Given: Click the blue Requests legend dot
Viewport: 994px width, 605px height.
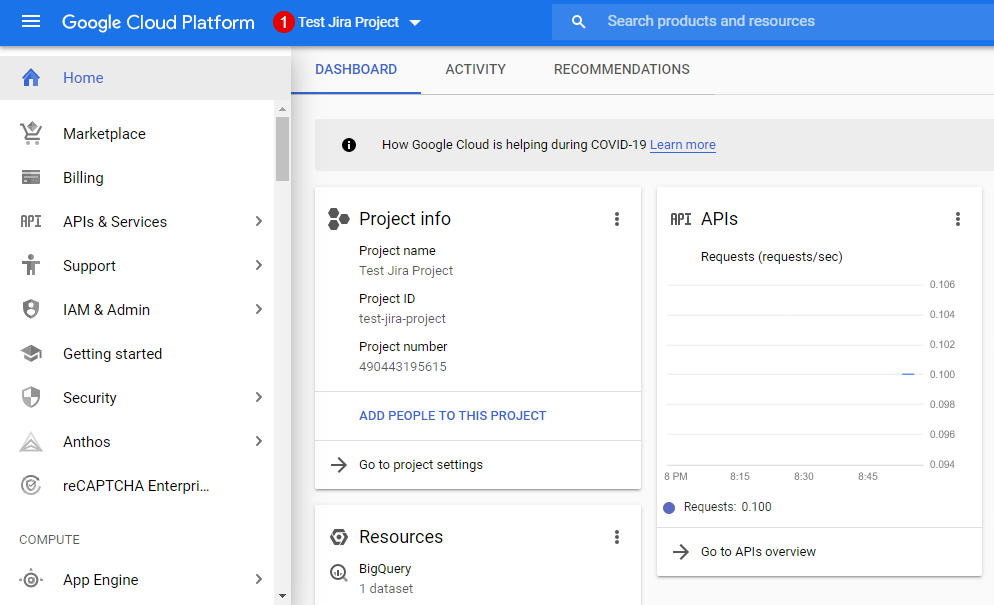Looking at the screenshot, I should 668,507.
